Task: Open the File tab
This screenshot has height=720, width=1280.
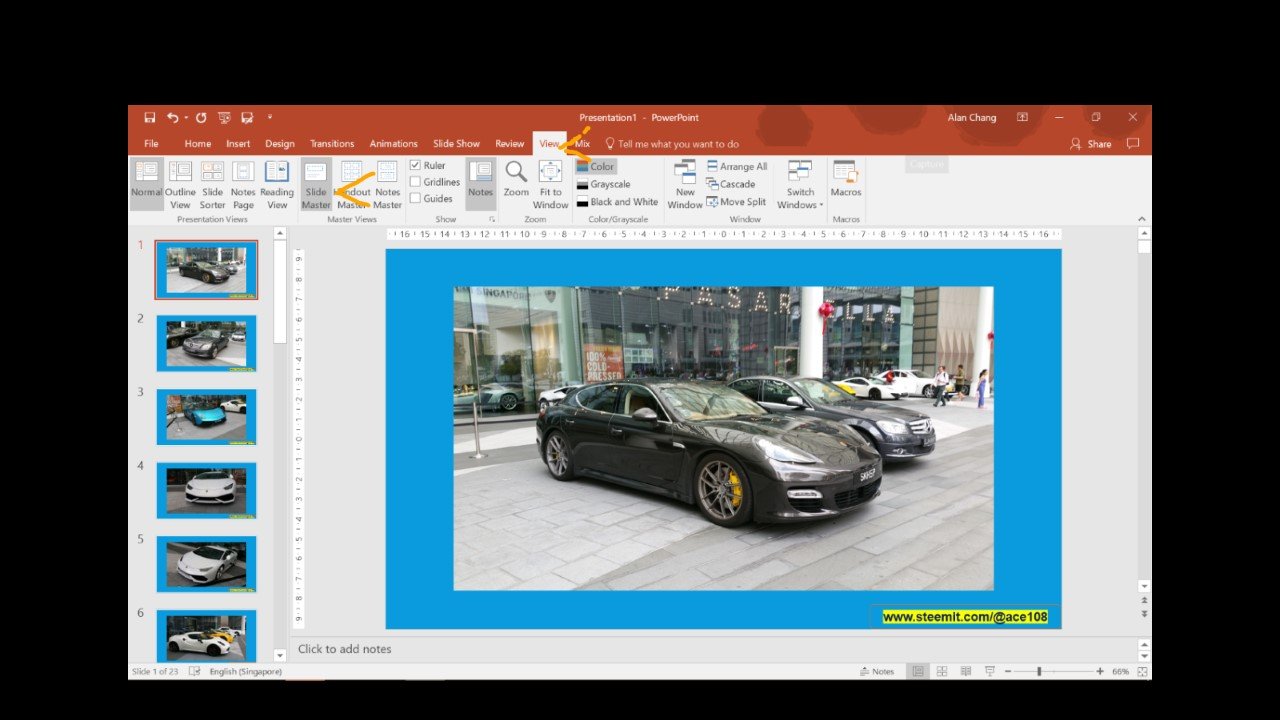Action: pyautogui.click(x=151, y=144)
